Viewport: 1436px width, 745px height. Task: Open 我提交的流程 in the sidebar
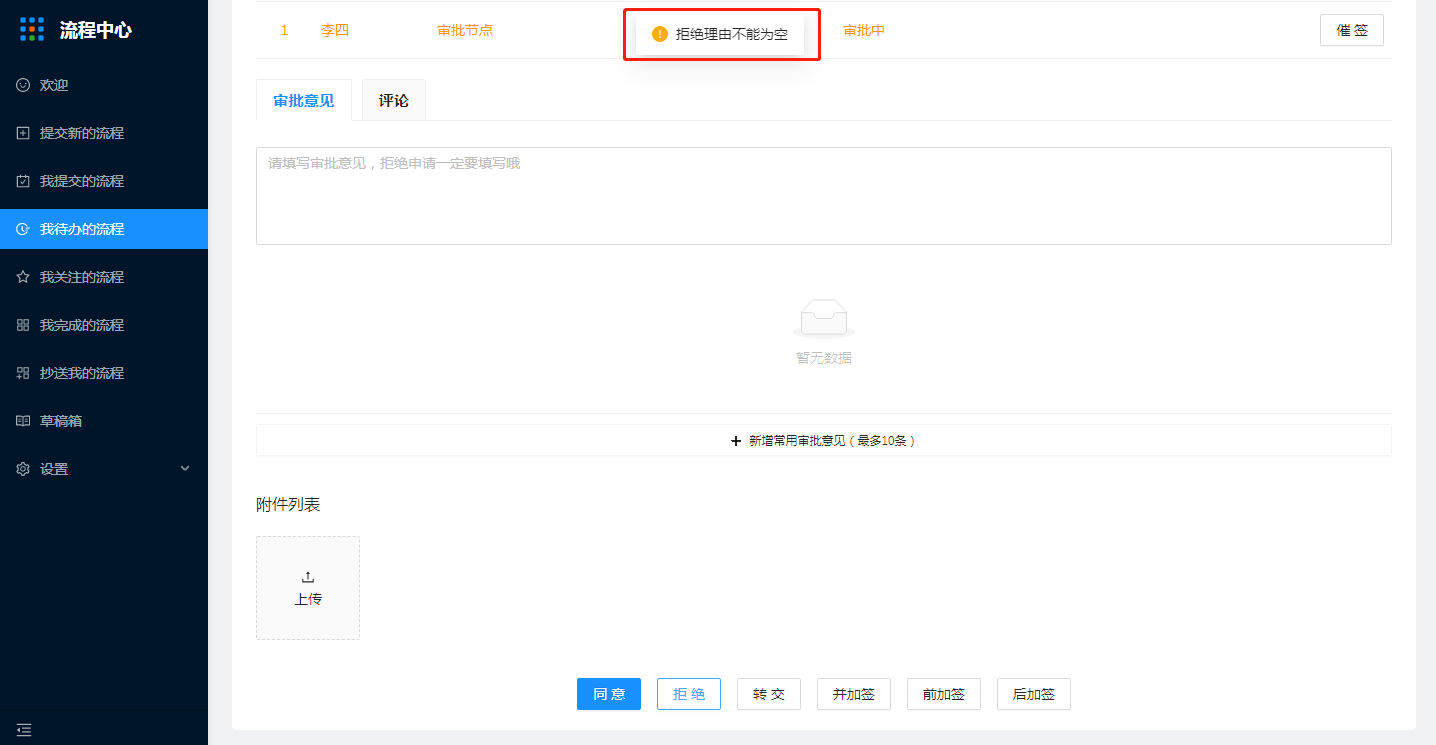pyautogui.click(x=104, y=181)
